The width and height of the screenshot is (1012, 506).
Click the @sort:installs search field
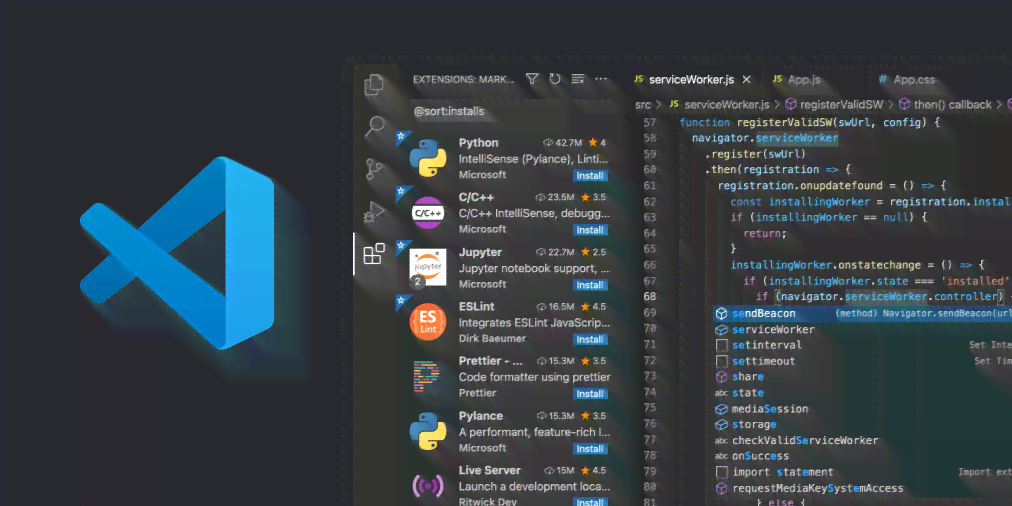(x=510, y=111)
